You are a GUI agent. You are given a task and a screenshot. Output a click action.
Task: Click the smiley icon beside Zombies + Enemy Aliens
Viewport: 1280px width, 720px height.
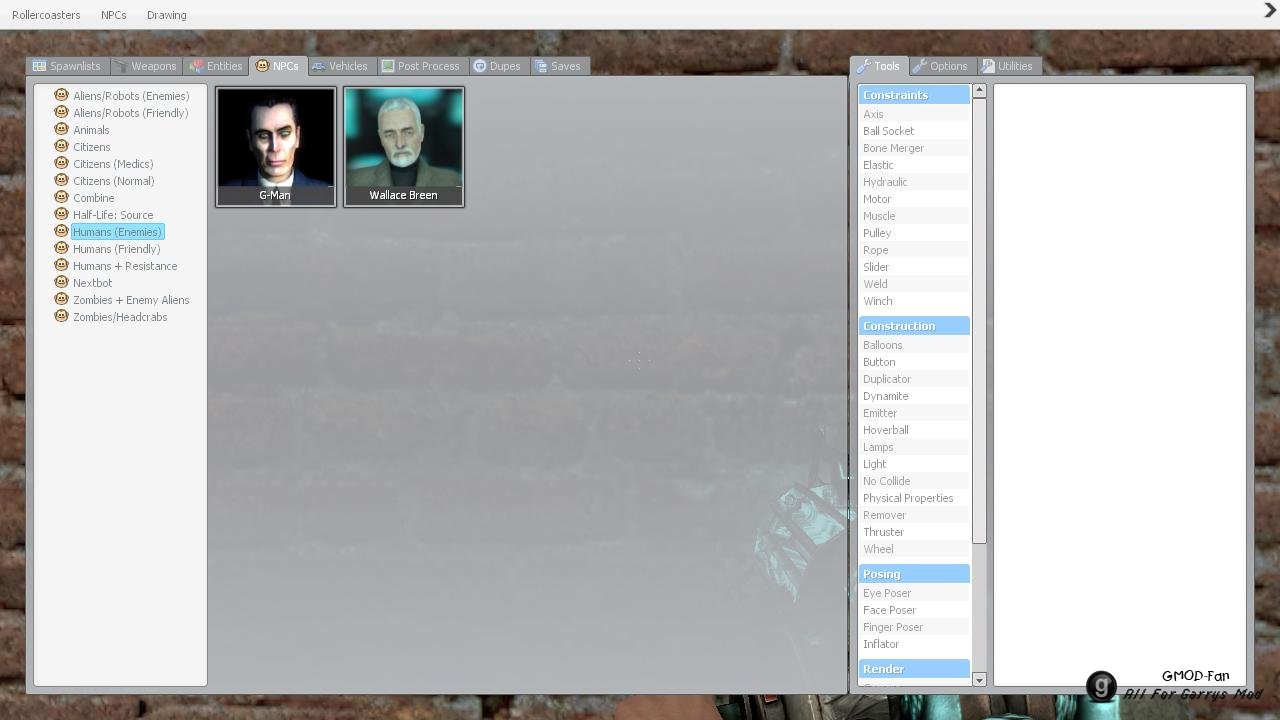coord(61,299)
